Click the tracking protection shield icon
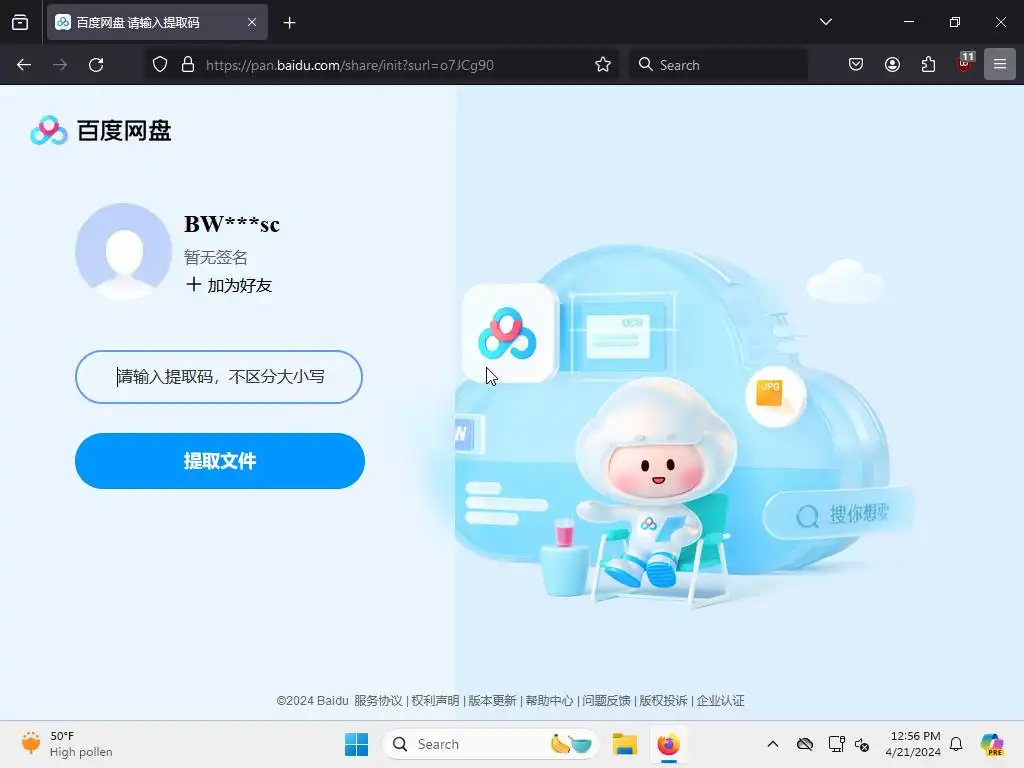The image size is (1024, 768). pos(160,65)
